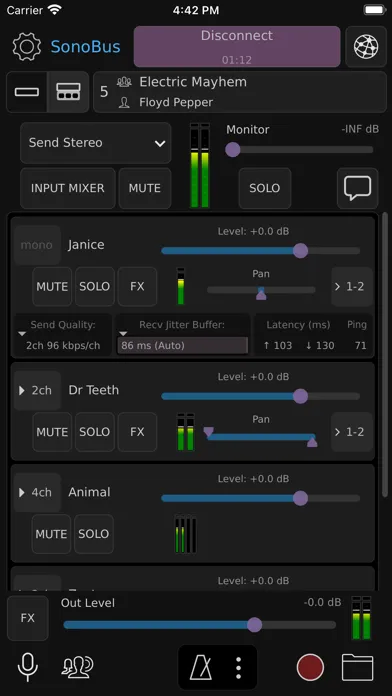Screen dimensions: 392x696
Task: Click the output level meter
Action: click(x=361, y=618)
